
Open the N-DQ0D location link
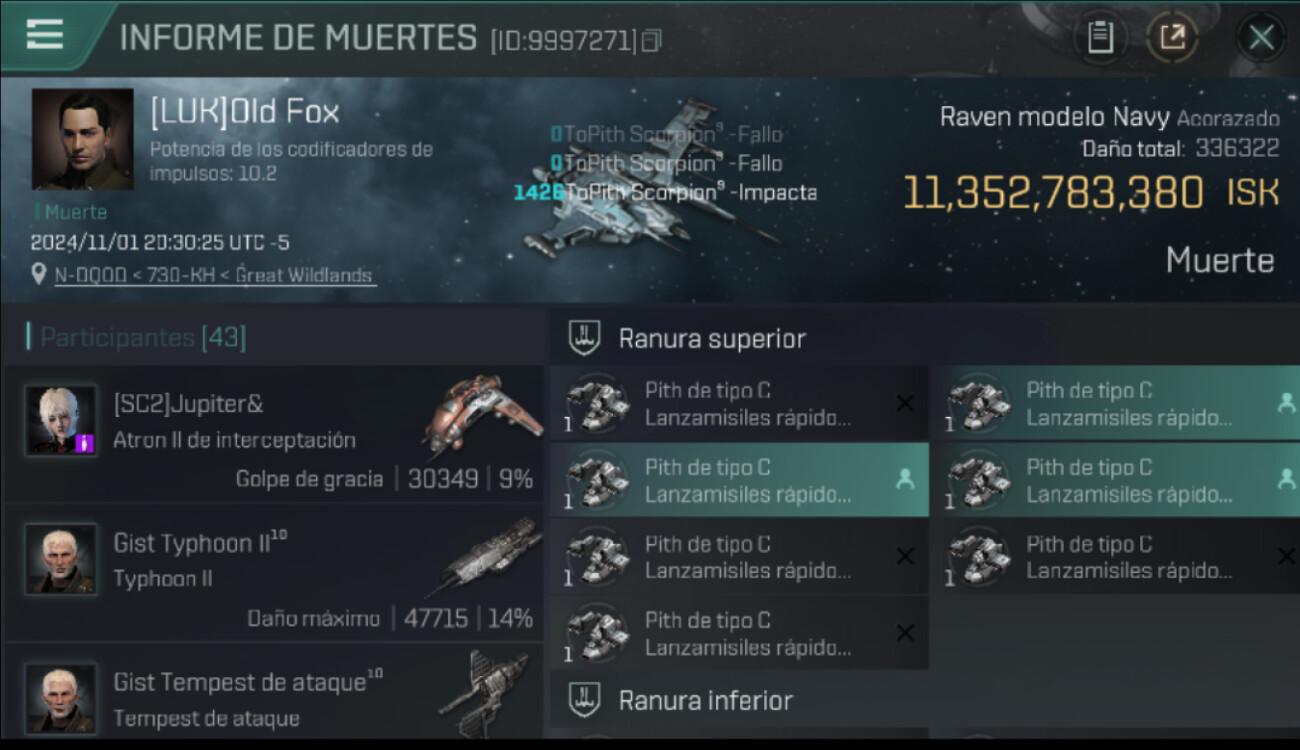click(214, 275)
